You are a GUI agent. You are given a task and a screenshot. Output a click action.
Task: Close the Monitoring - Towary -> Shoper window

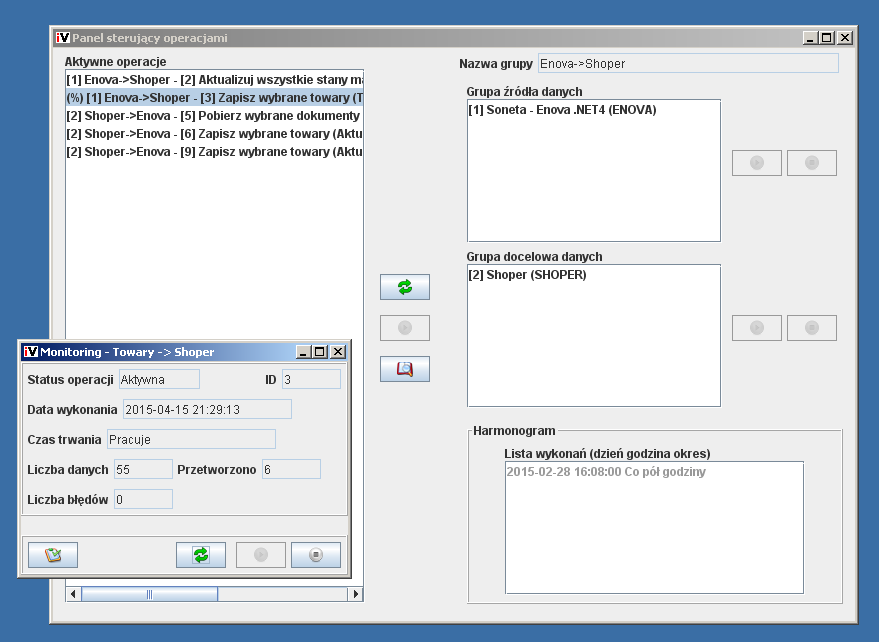(338, 352)
